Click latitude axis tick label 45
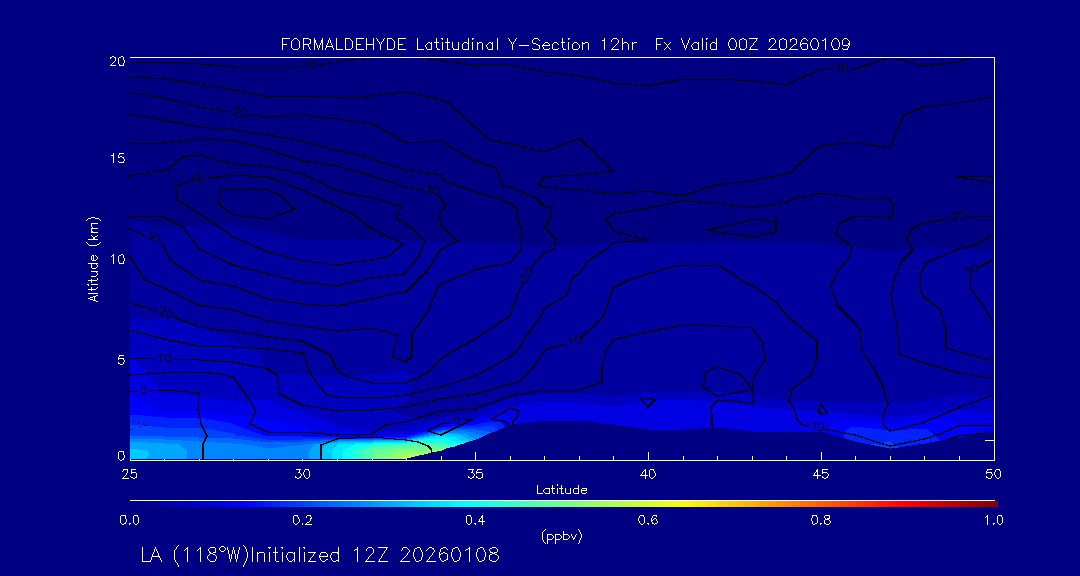Image resolution: width=1080 pixels, height=576 pixels. [821, 474]
